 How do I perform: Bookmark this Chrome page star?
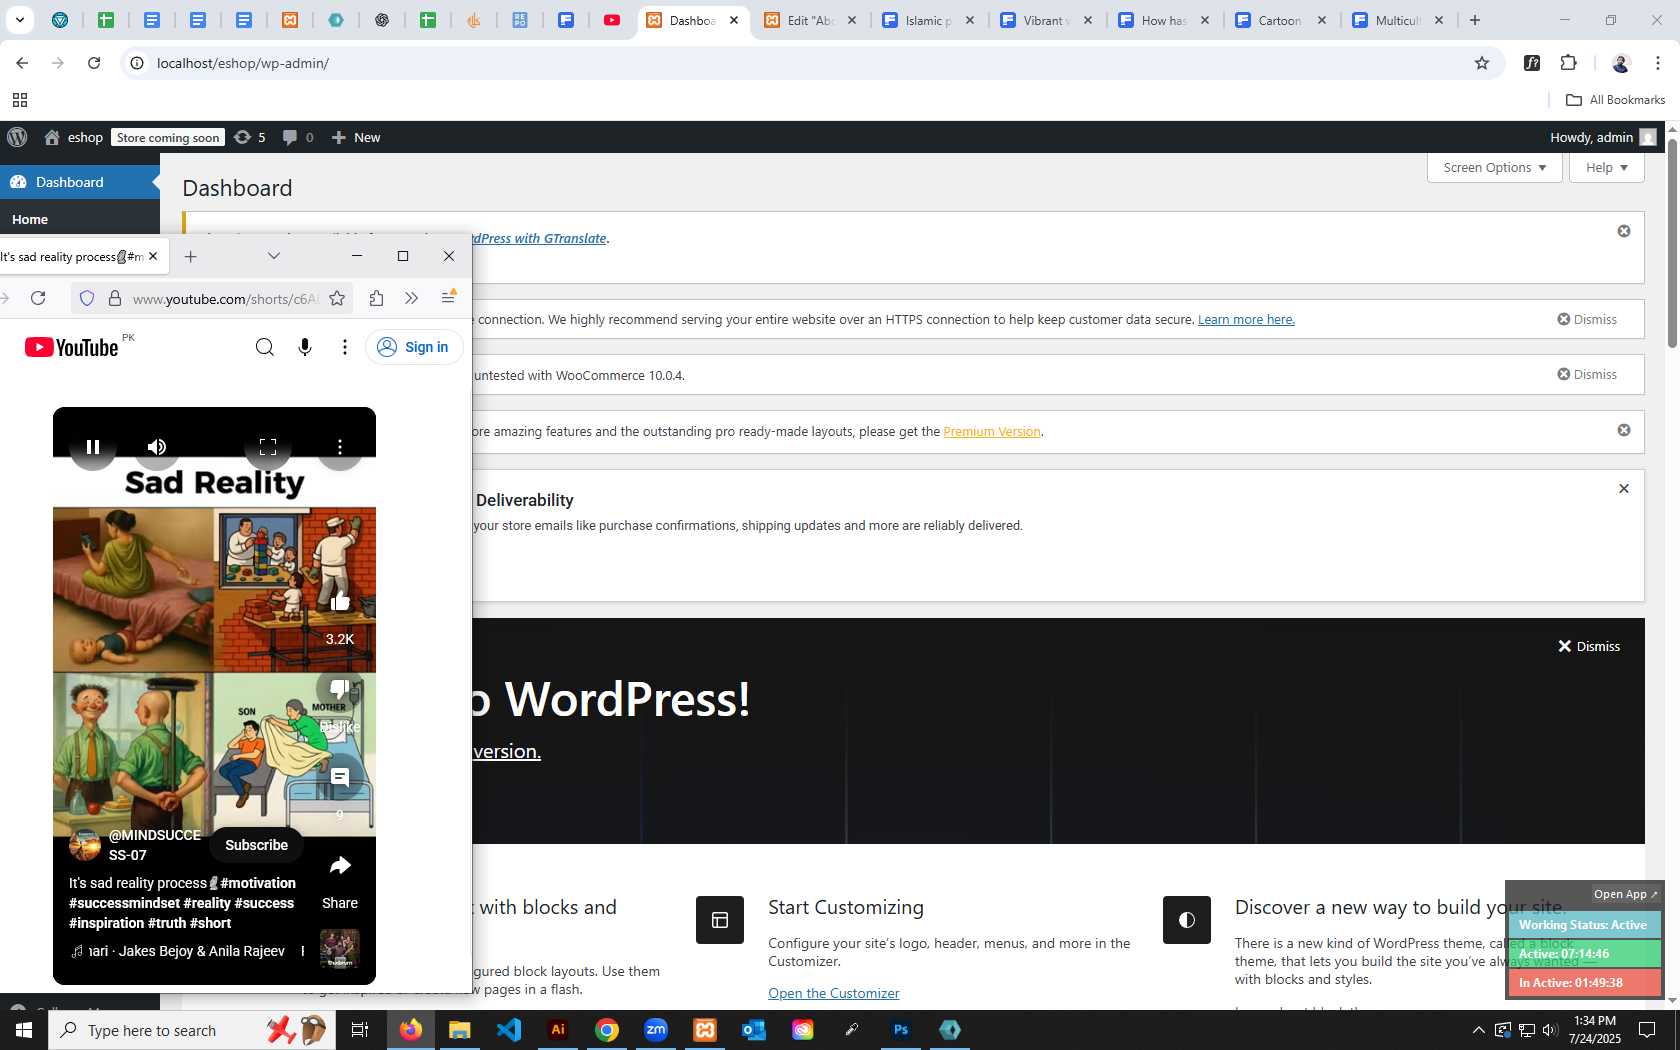click(1482, 63)
